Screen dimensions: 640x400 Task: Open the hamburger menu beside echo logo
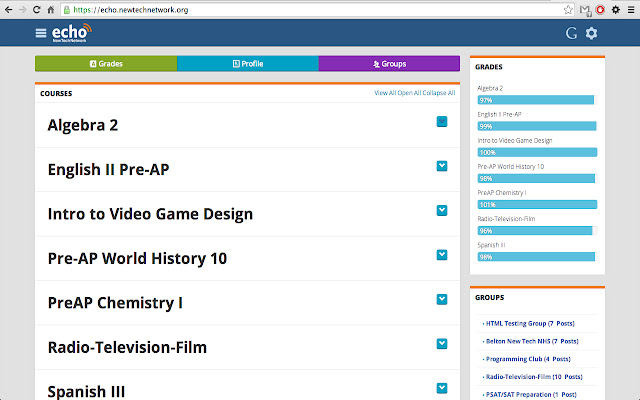(41, 33)
